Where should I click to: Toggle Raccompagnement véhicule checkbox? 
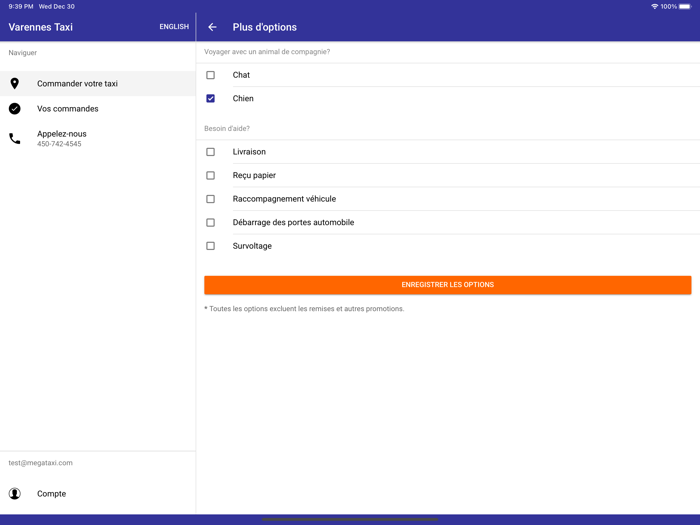point(210,199)
